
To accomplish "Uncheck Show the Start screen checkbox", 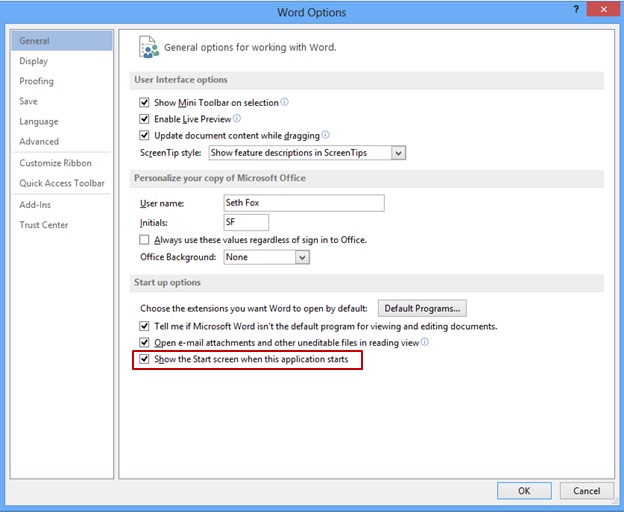I will click(145, 359).
